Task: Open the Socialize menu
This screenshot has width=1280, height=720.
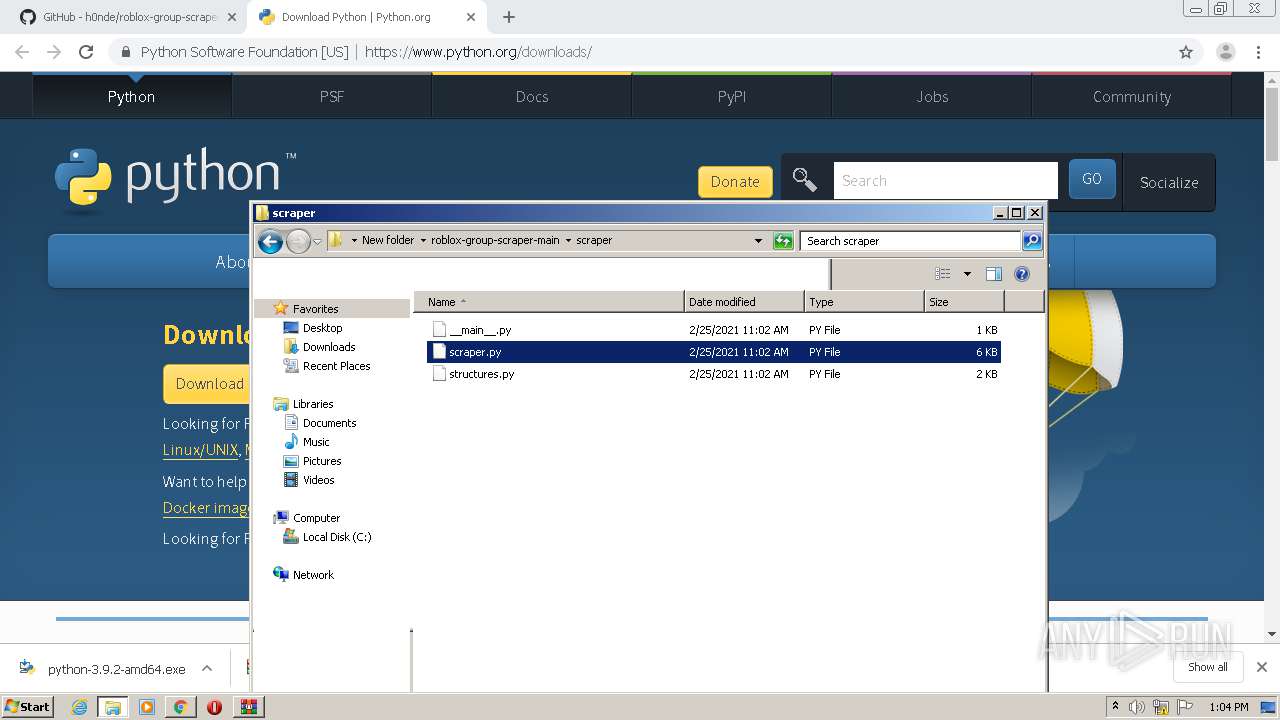Action: click(1169, 182)
